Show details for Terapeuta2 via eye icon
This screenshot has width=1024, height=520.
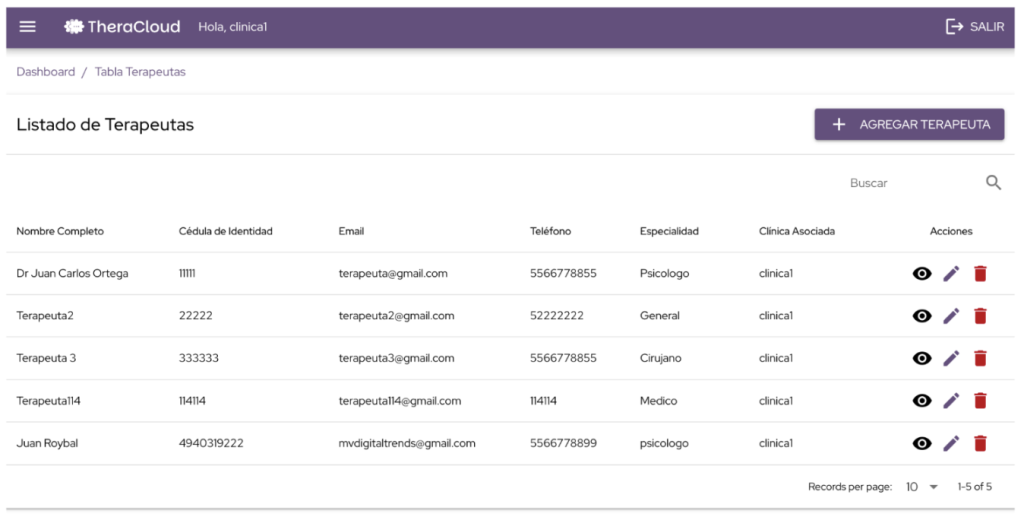922,316
